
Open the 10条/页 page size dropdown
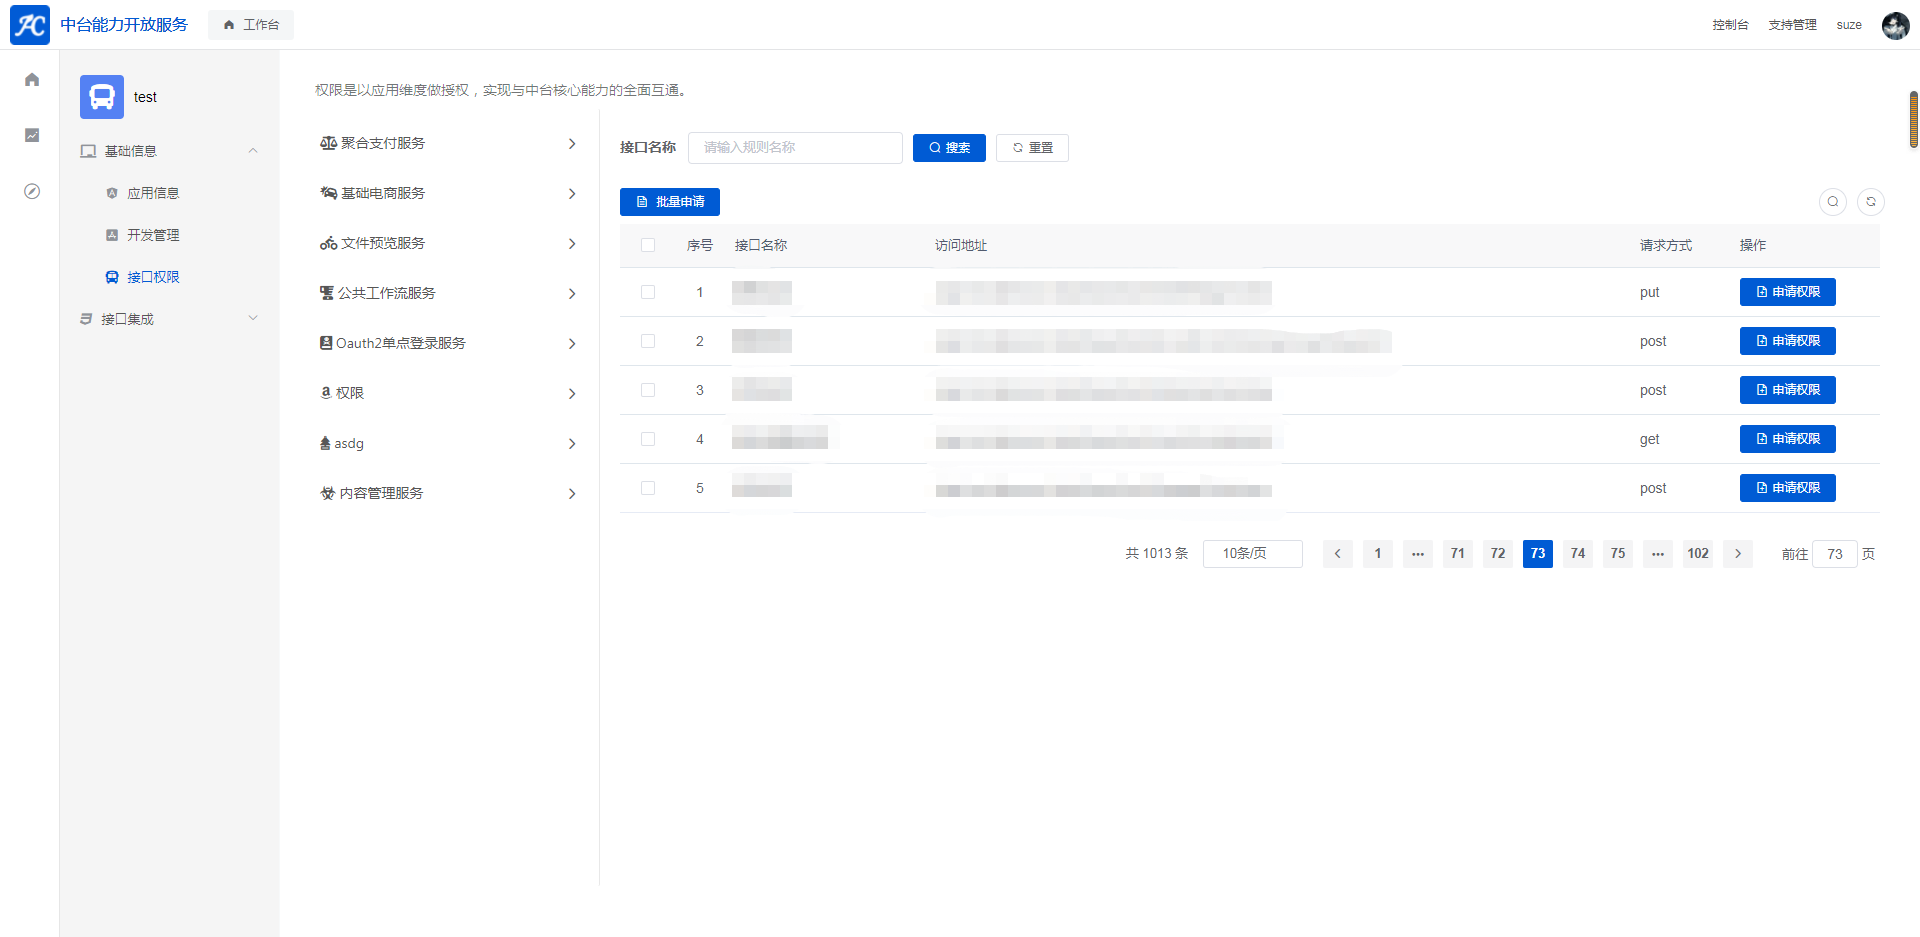pos(1252,554)
